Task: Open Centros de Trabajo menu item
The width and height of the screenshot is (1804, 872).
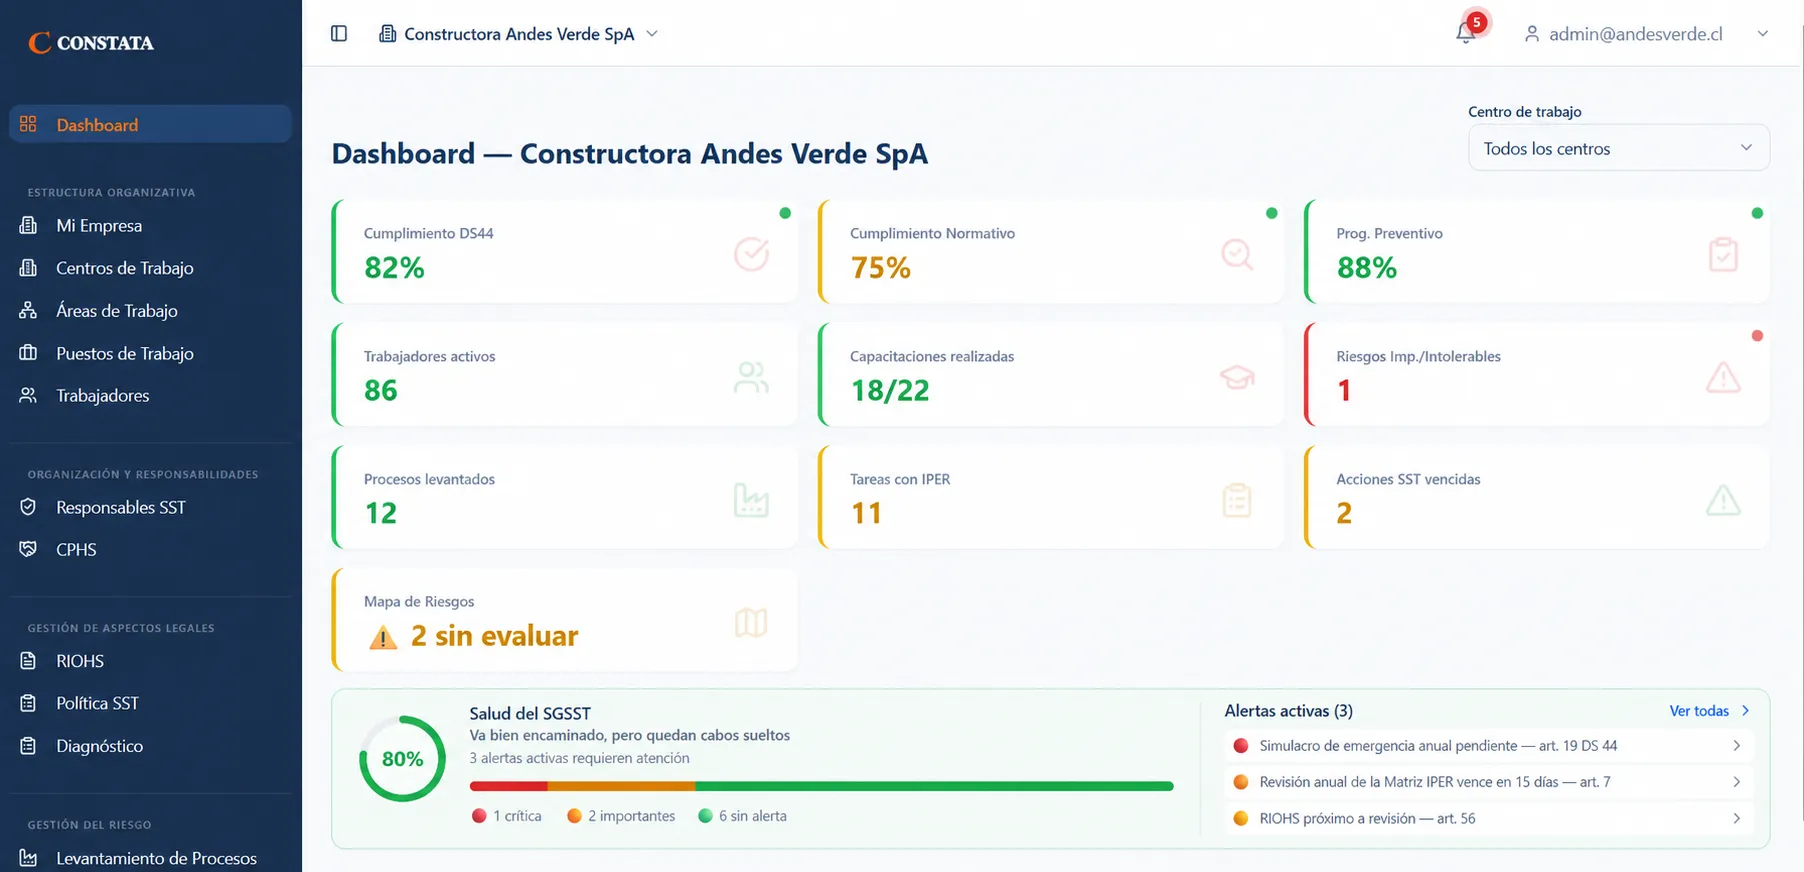Action: click(151, 268)
